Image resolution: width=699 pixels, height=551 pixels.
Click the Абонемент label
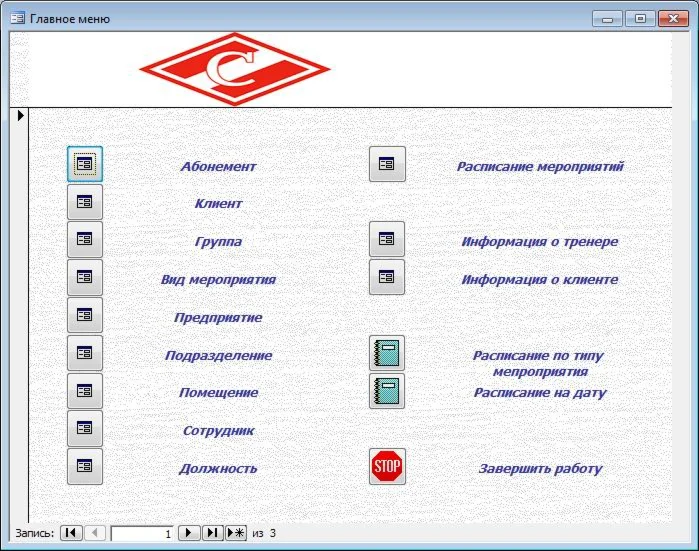tap(218, 166)
